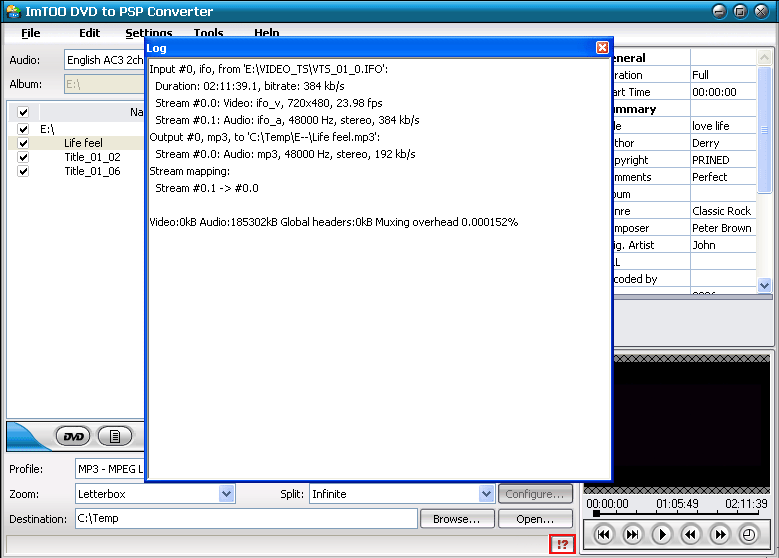Click the log line 'Stream mapping:'

[x=190, y=171]
